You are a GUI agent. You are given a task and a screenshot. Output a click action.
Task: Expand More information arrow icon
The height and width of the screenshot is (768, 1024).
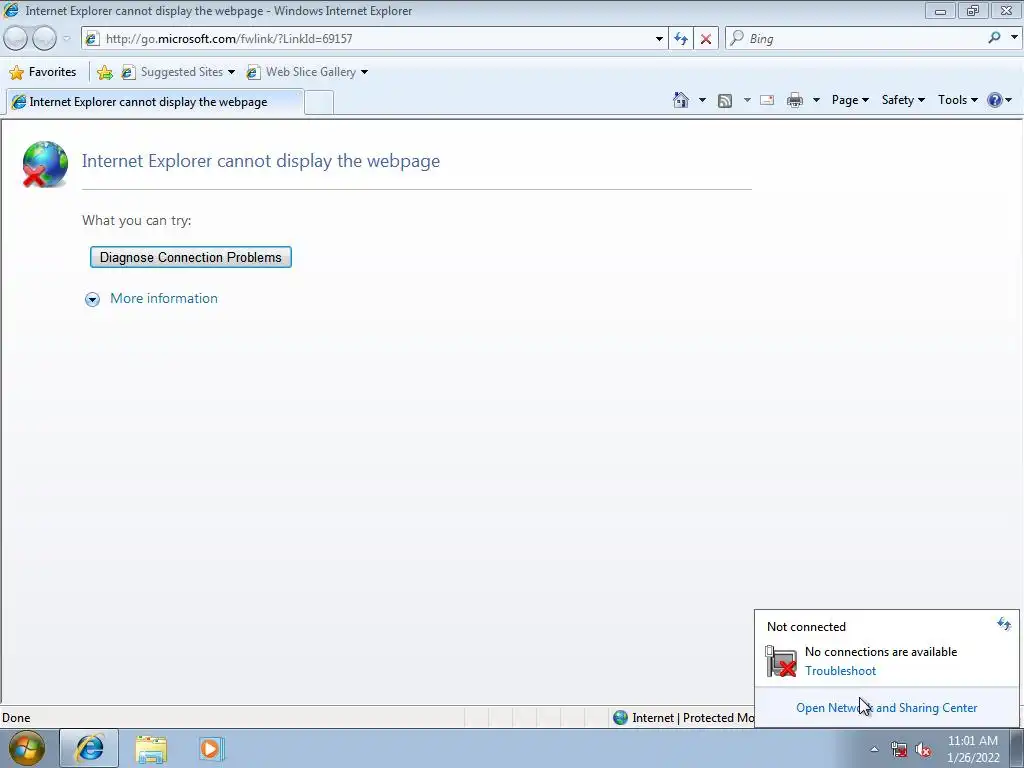tap(92, 299)
